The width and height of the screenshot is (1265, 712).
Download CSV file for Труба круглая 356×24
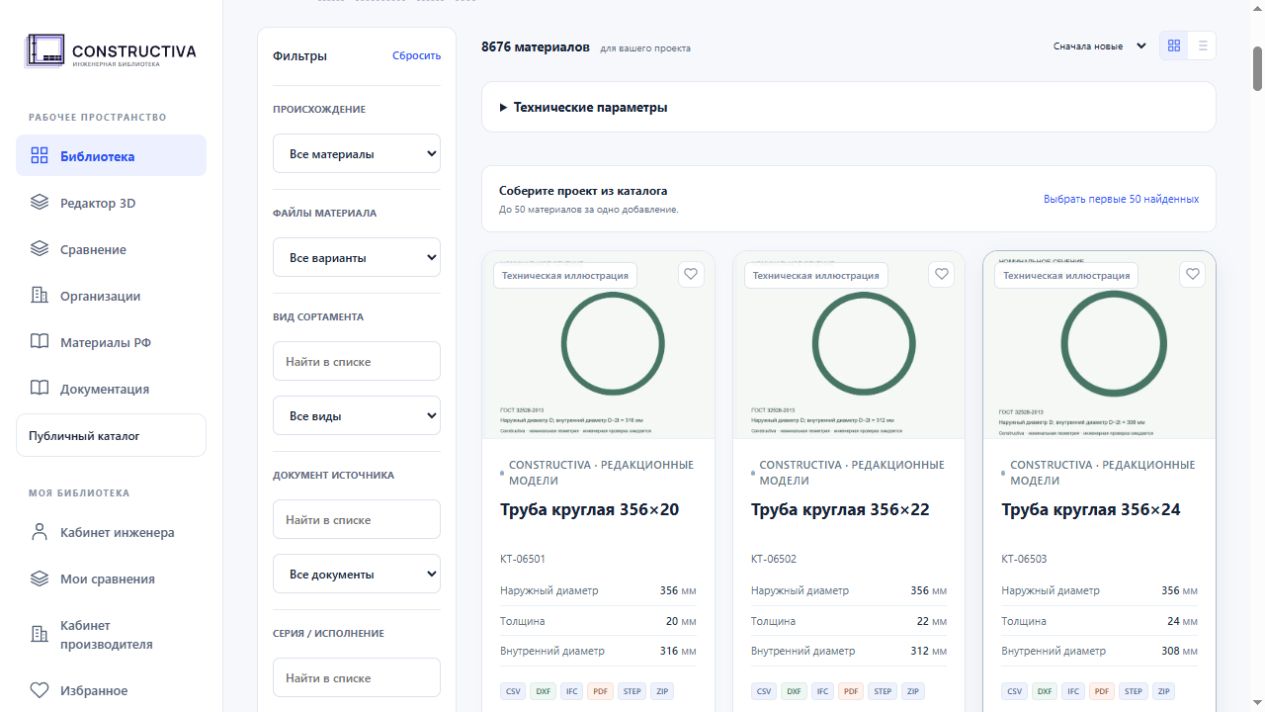pyautogui.click(x=1014, y=691)
